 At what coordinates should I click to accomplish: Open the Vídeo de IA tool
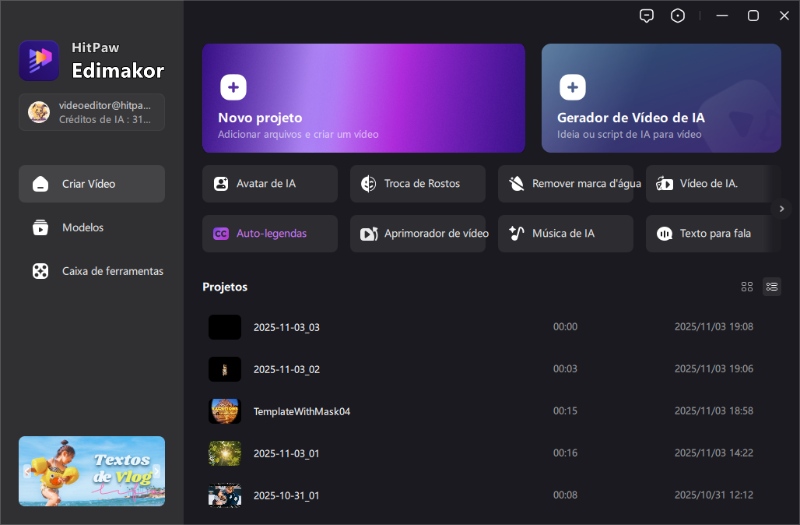pos(706,184)
